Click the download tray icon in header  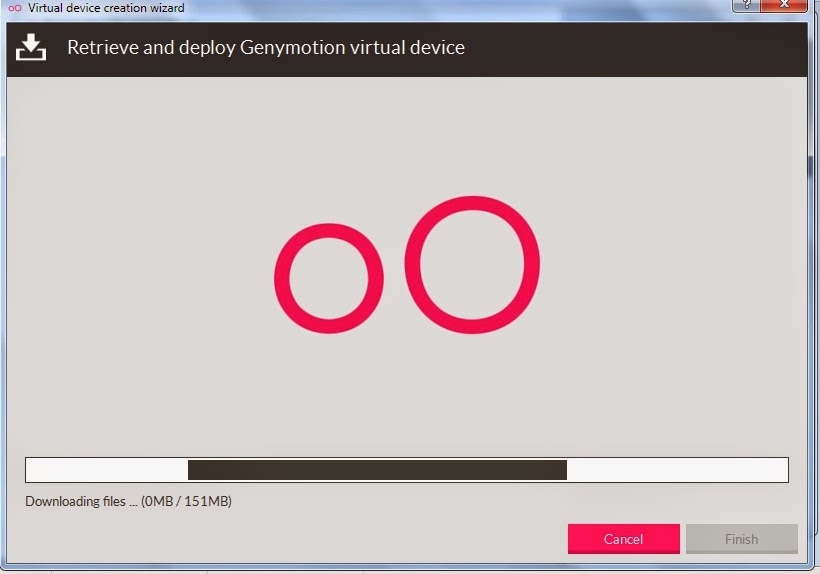point(31,47)
